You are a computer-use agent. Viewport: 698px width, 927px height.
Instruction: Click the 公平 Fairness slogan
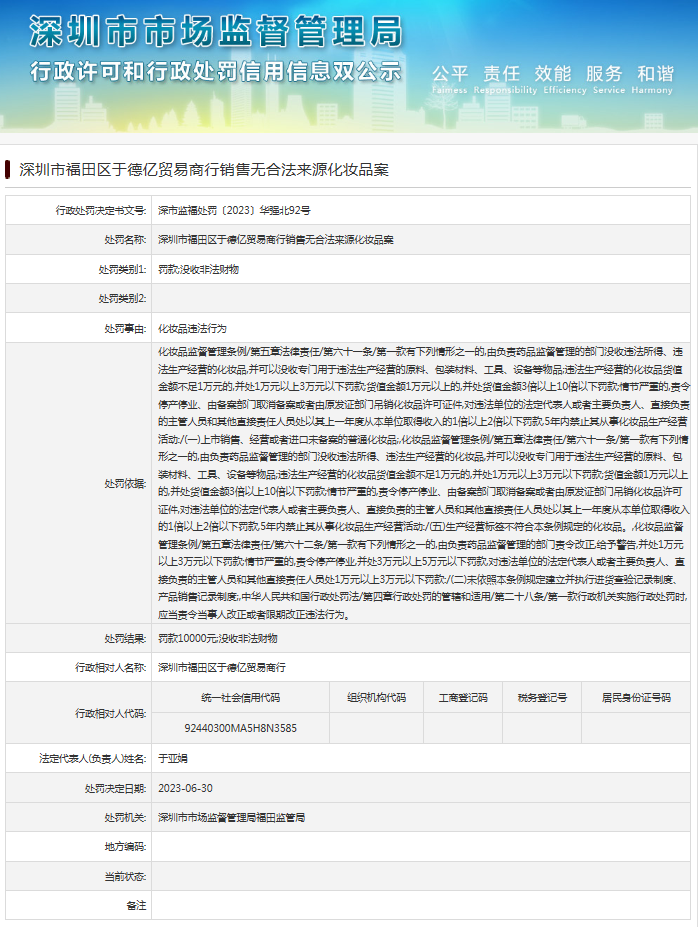tap(450, 79)
